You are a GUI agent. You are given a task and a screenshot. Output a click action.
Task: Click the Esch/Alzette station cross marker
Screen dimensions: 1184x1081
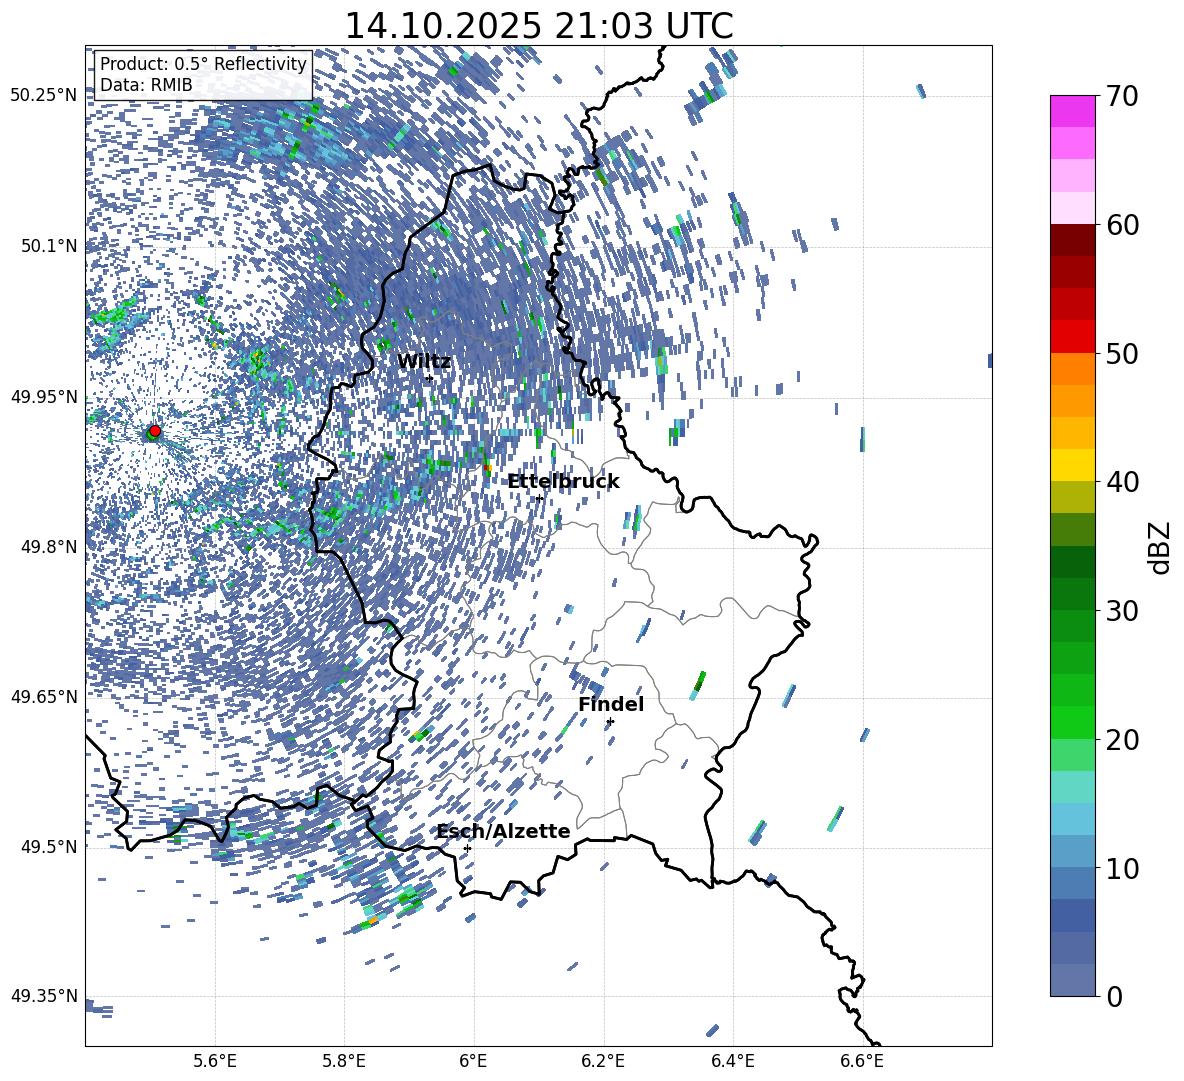[x=467, y=848]
